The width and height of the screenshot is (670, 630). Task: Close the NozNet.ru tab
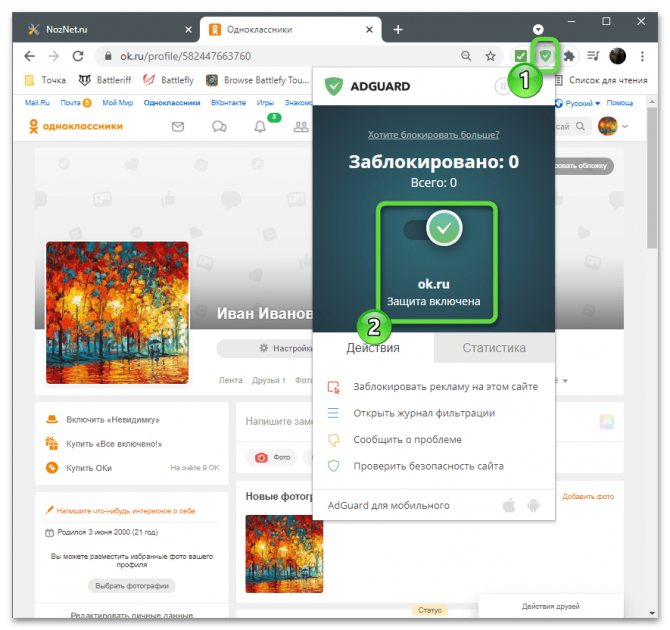188,29
